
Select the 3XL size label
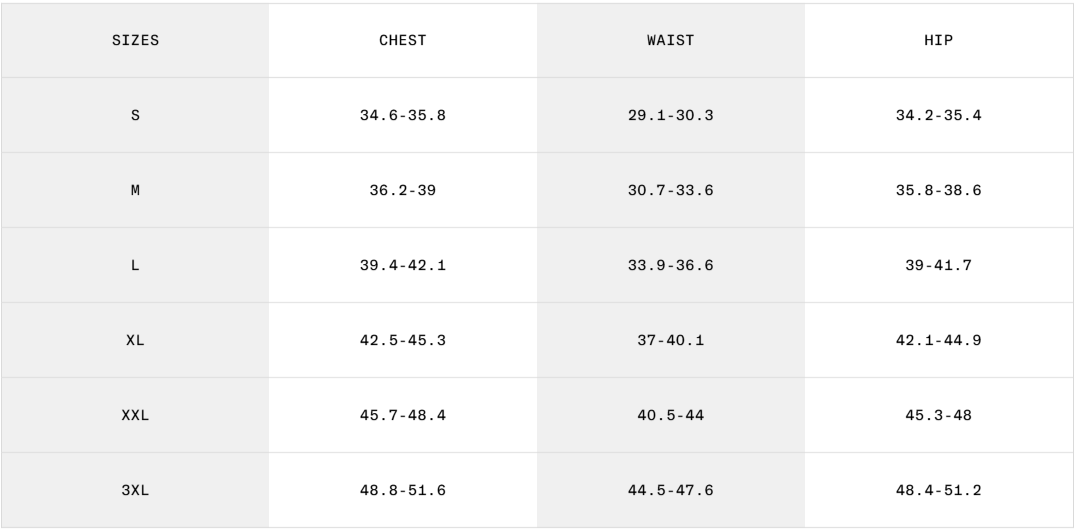pos(135,491)
